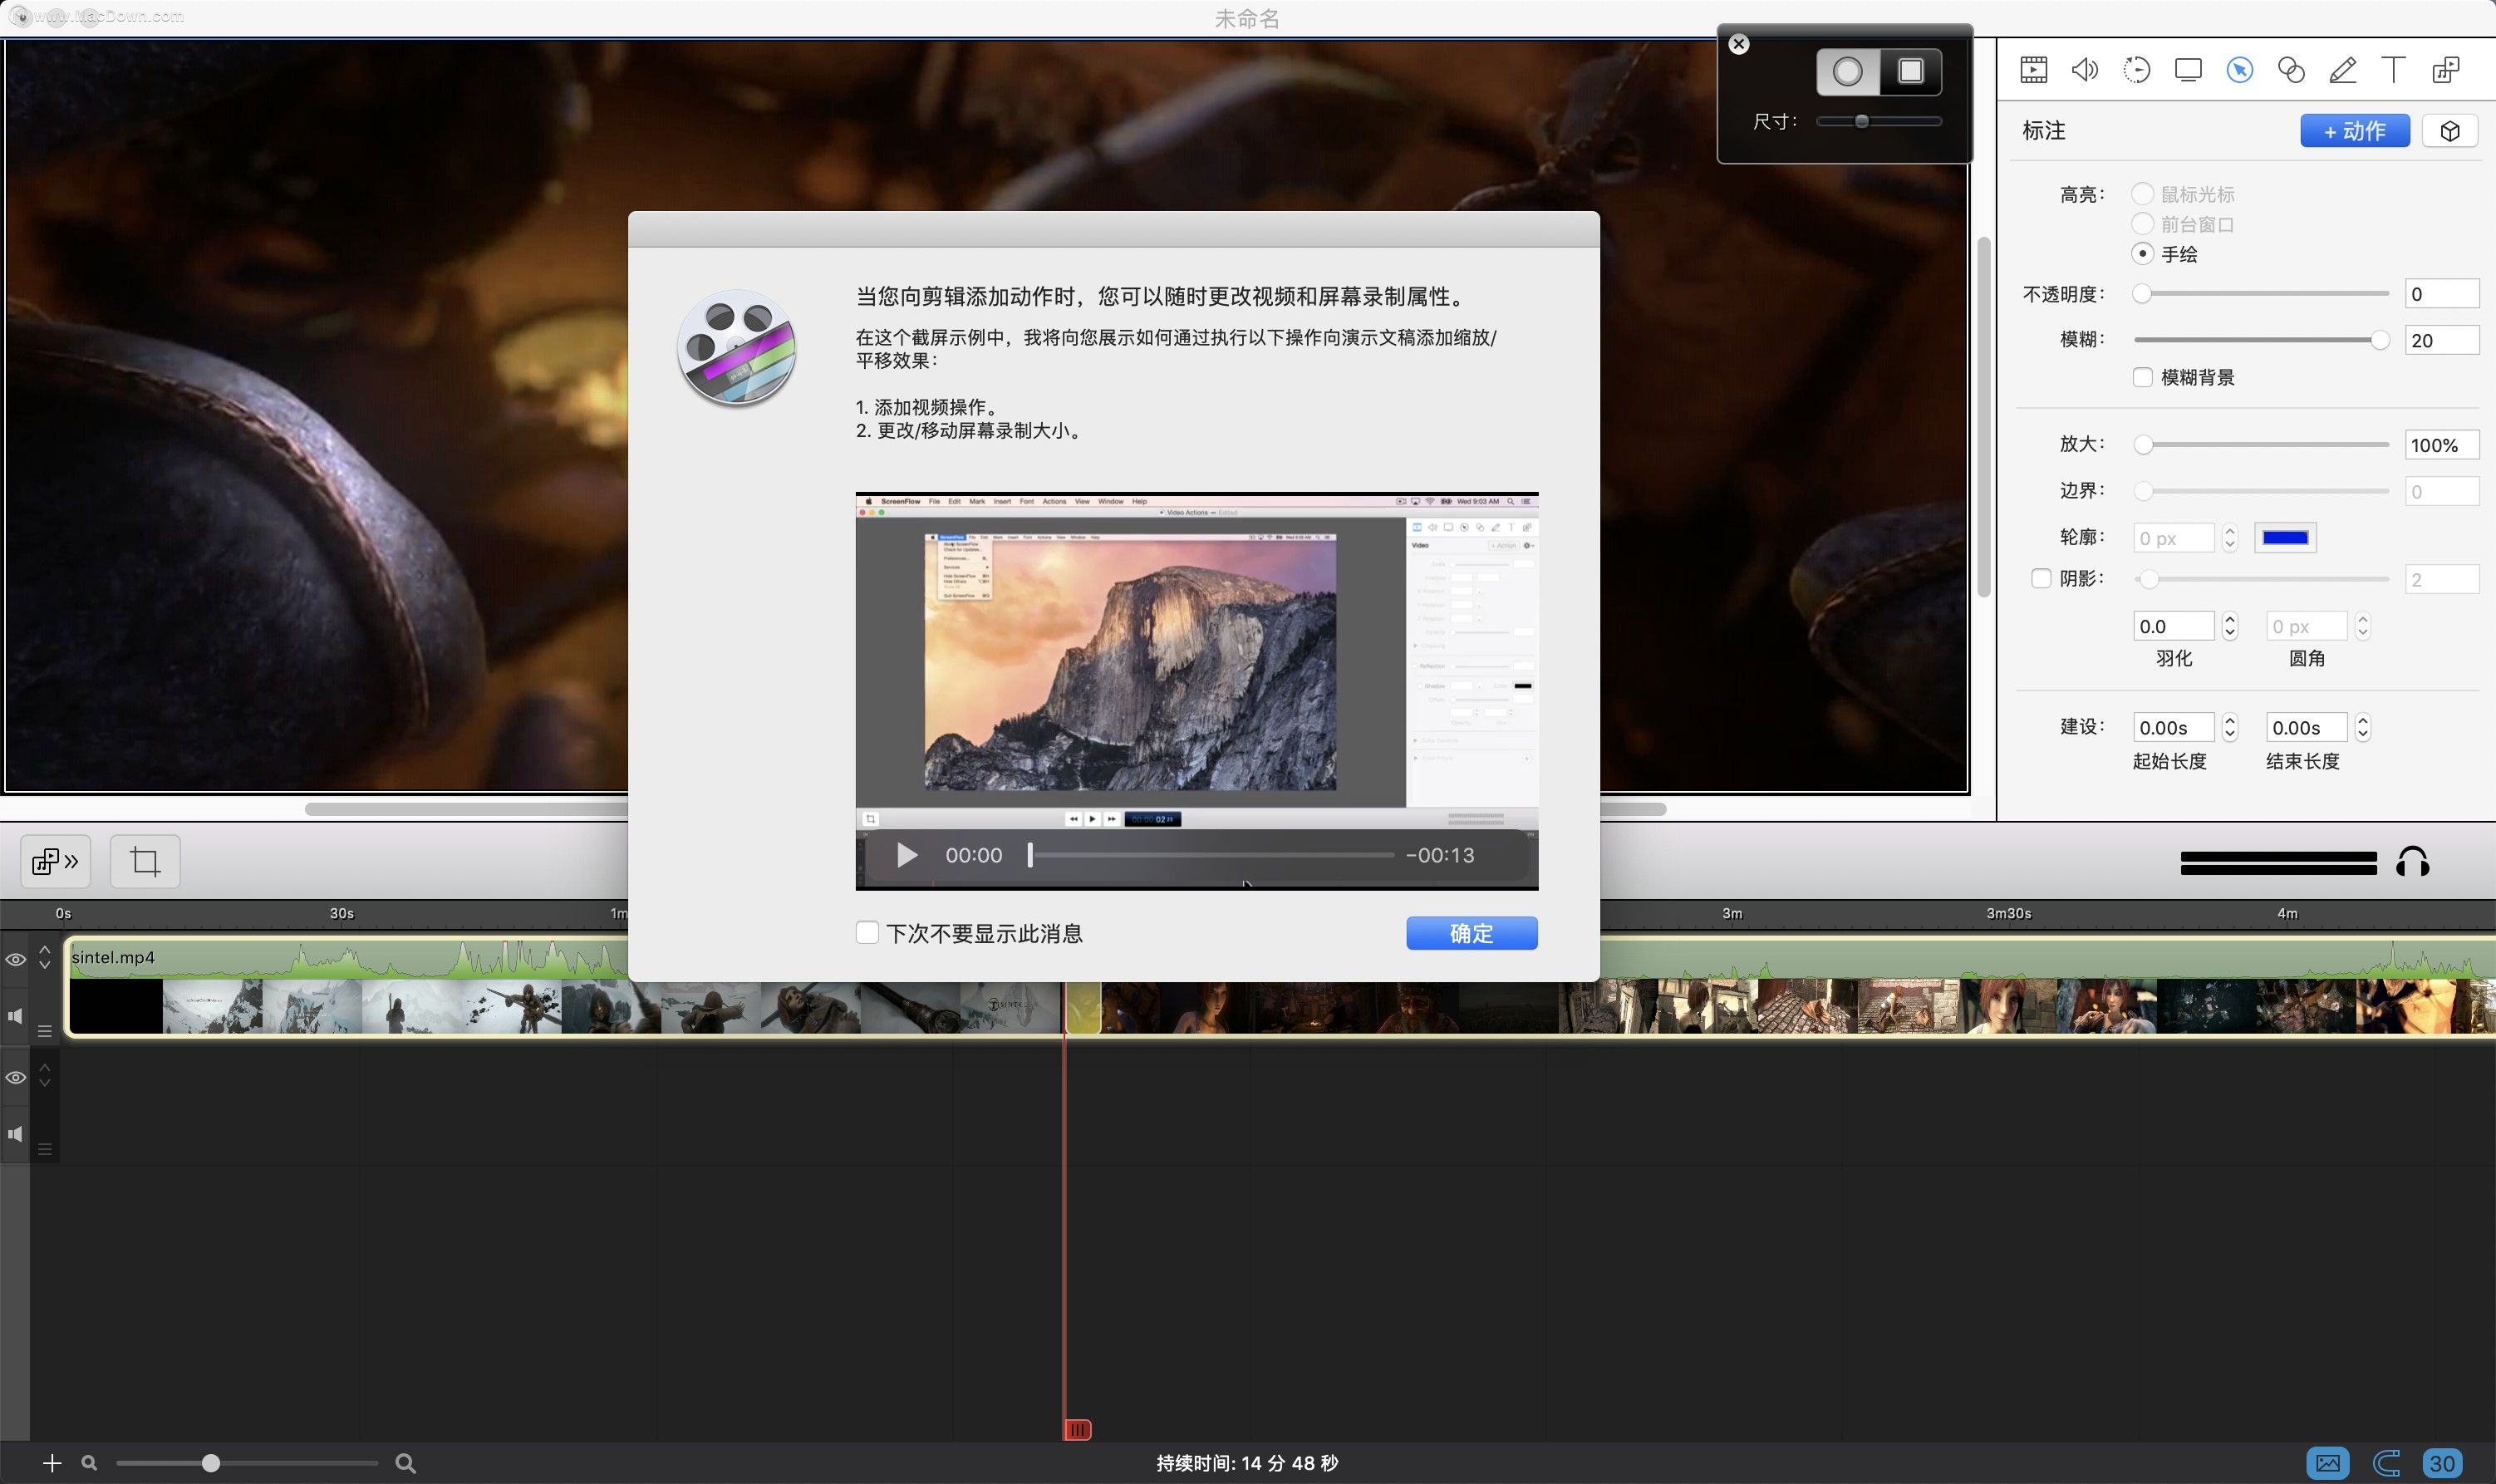Enable the 阴影 shadow checkbox

pos(2041,579)
